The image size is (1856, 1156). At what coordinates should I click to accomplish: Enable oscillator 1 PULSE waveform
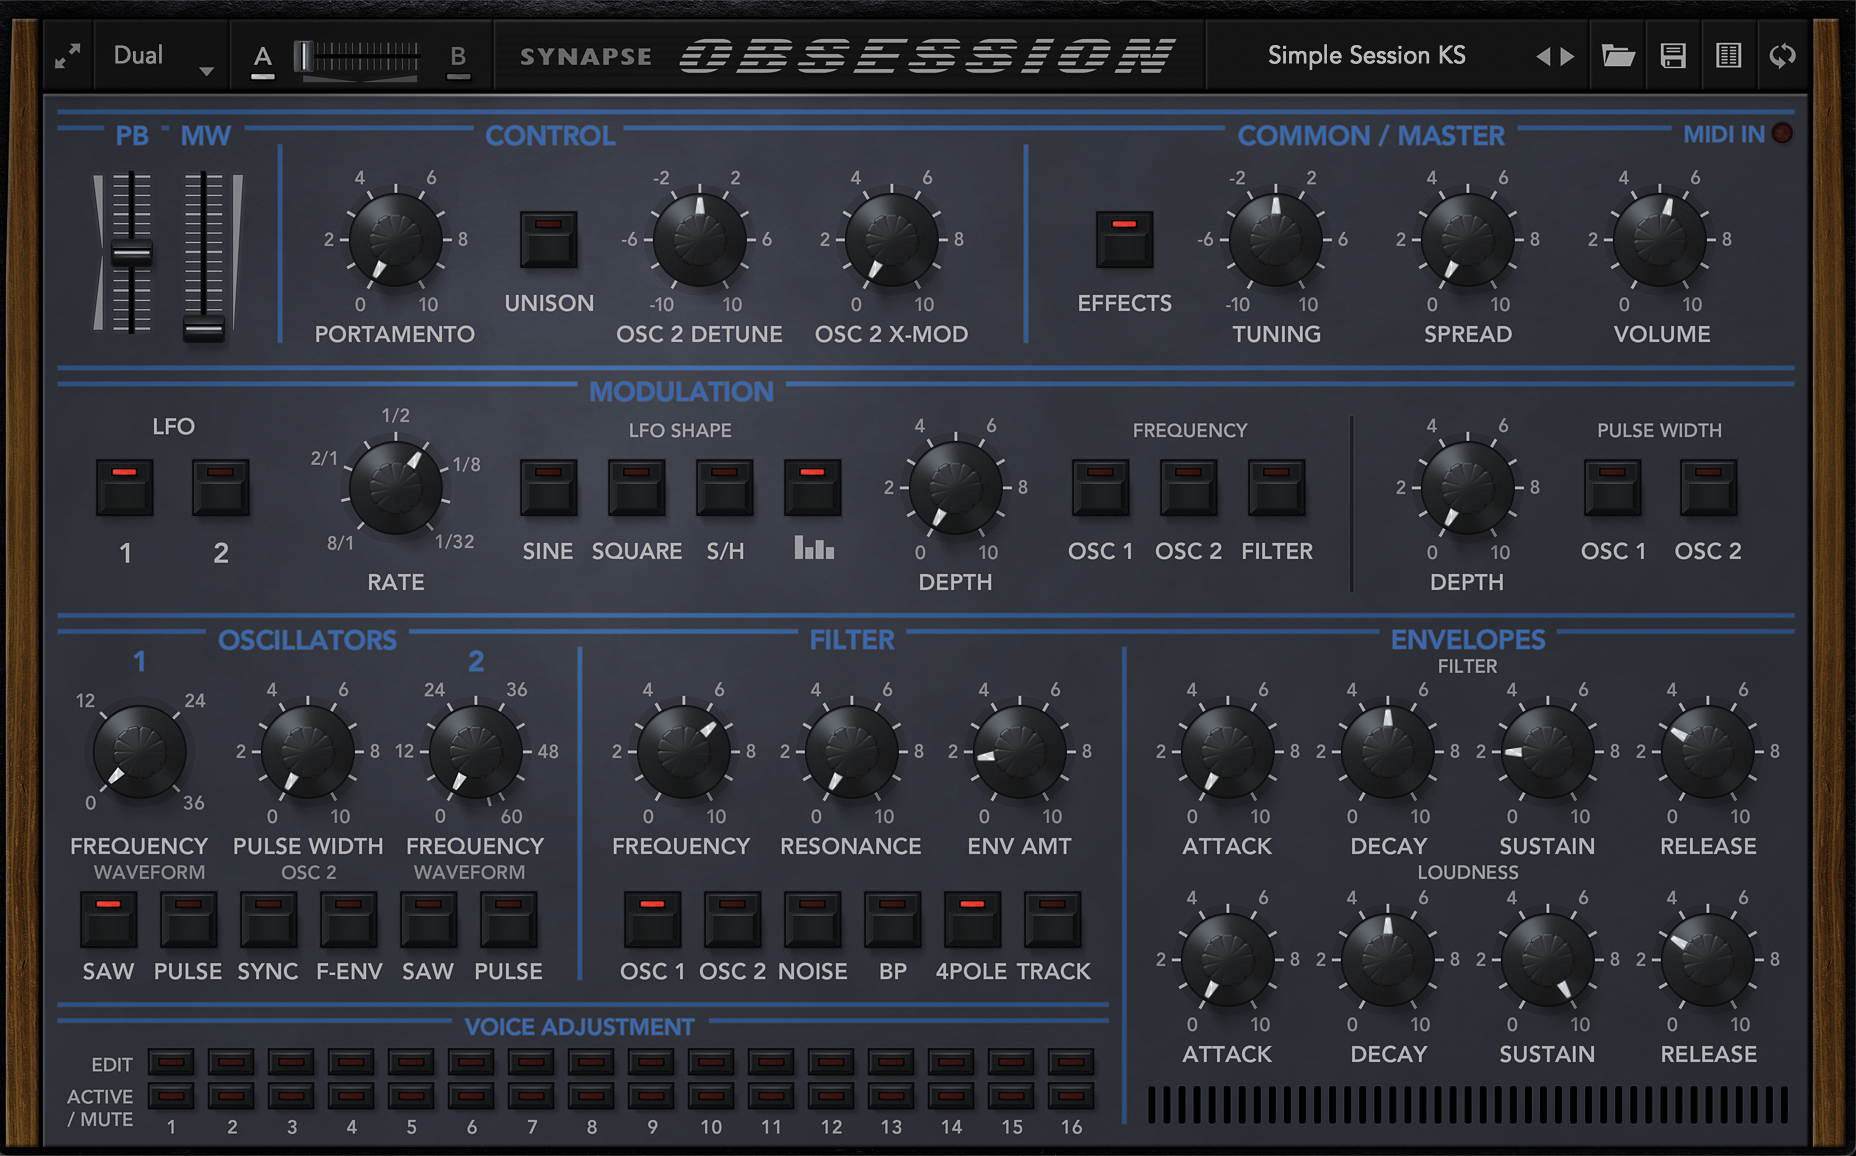[188, 919]
